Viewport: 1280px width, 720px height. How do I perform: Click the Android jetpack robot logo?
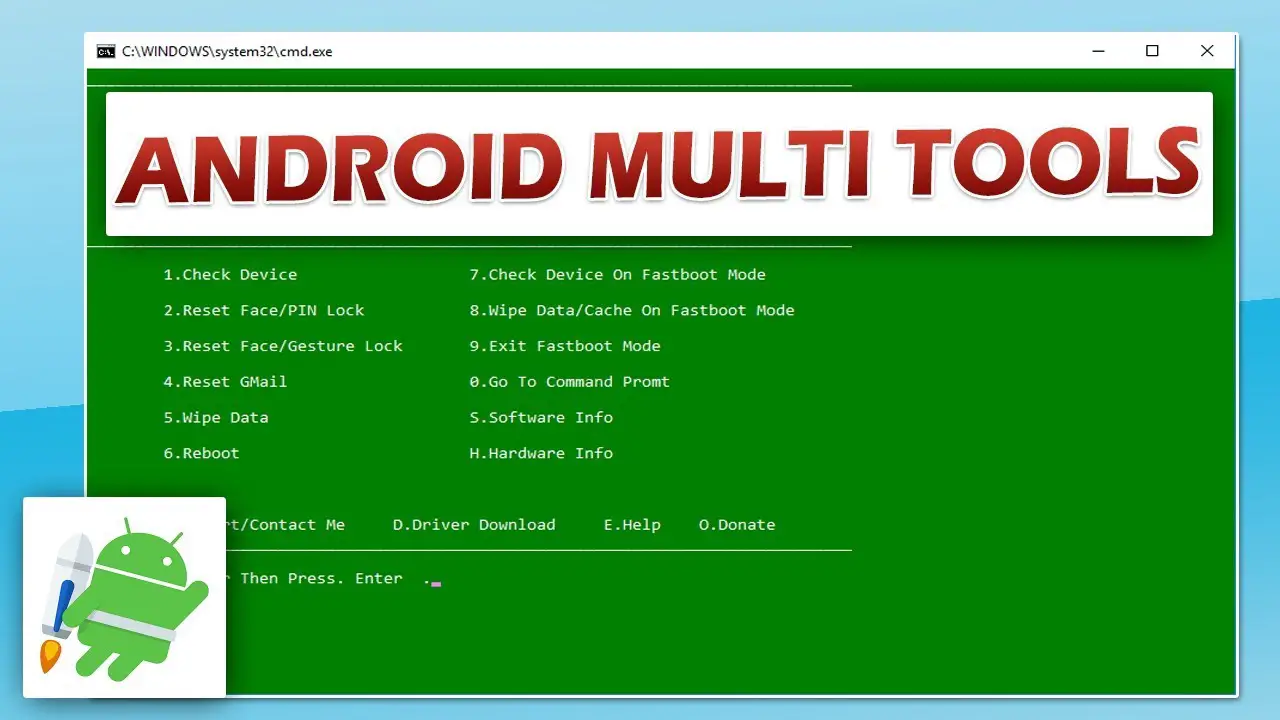124,597
